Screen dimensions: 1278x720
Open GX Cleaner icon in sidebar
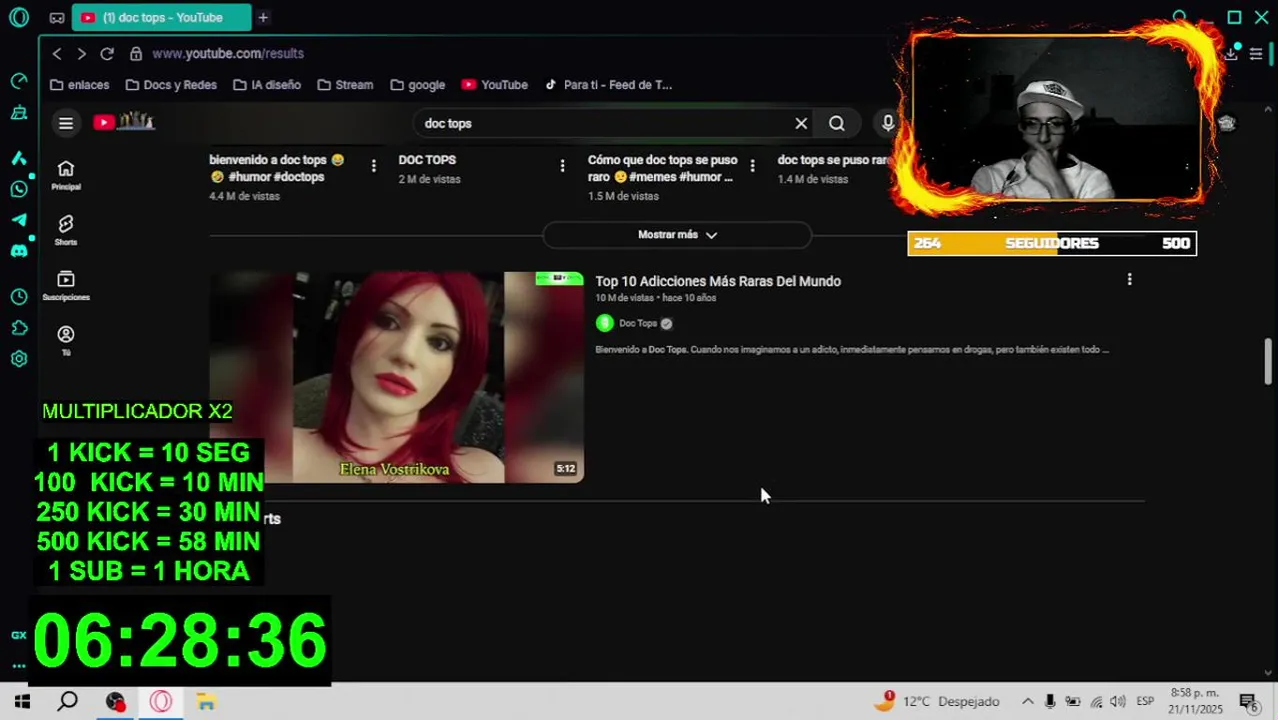pos(19,113)
